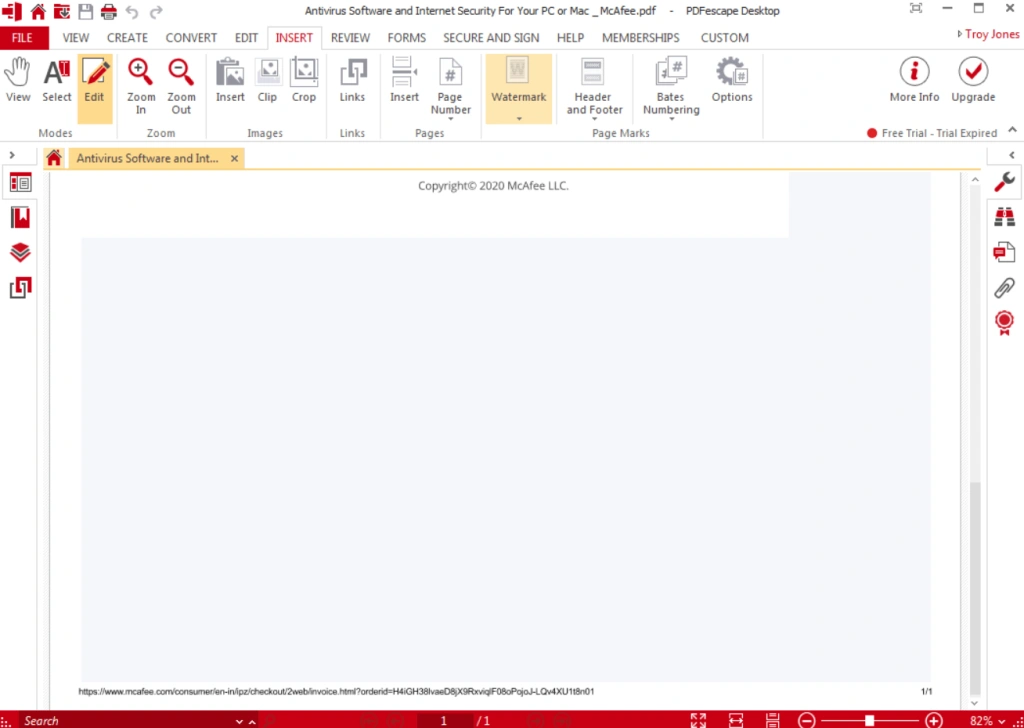Image resolution: width=1024 pixels, height=728 pixels.
Task: Toggle the Edit mode tool
Action: (x=95, y=88)
